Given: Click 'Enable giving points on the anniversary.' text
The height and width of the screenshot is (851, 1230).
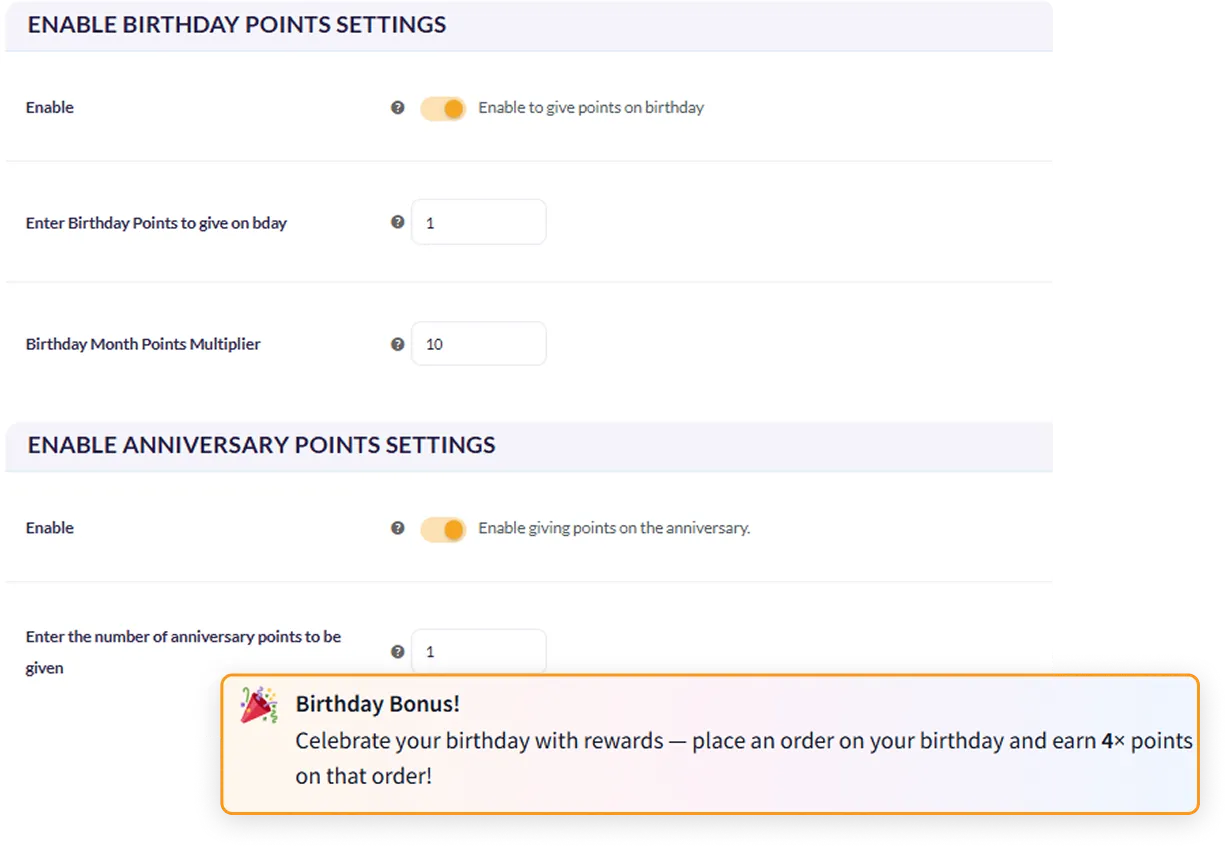Looking at the screenshot, I should (x=614, y=528).
